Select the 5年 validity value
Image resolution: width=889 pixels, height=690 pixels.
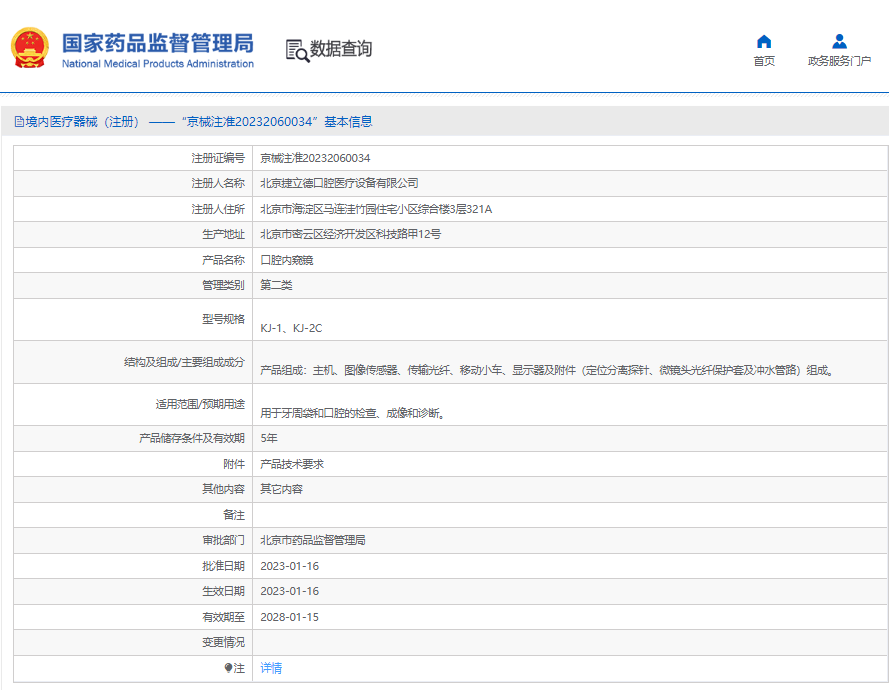[x=269, y=438]
